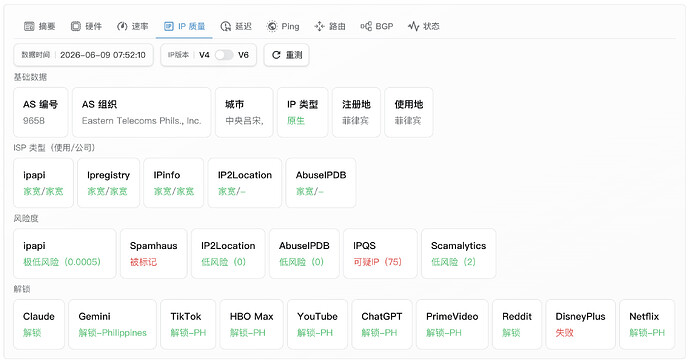Click the 路由 routing icon
This screenshot has height=362, width=690.
(319, 26)
